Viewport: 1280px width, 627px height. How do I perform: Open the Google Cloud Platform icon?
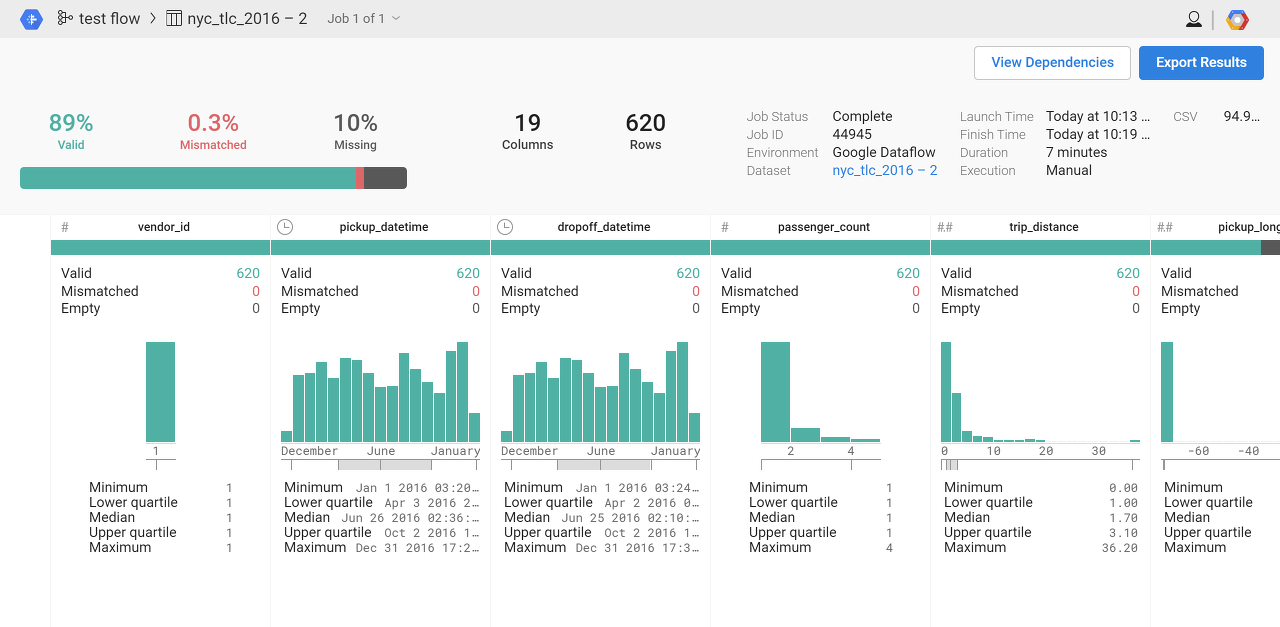[1238, 19]
